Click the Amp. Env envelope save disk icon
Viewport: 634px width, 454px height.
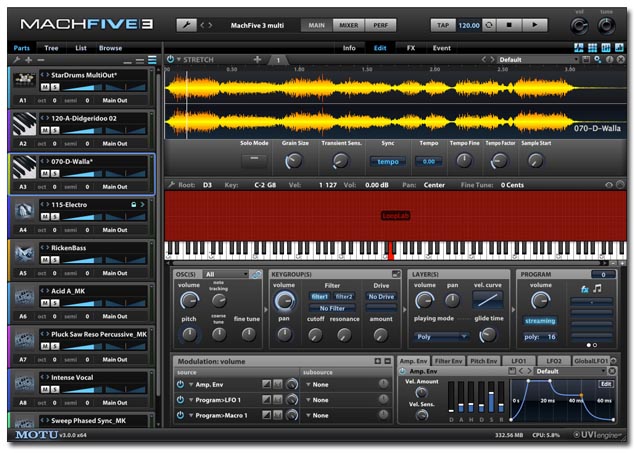pos(512,371)
